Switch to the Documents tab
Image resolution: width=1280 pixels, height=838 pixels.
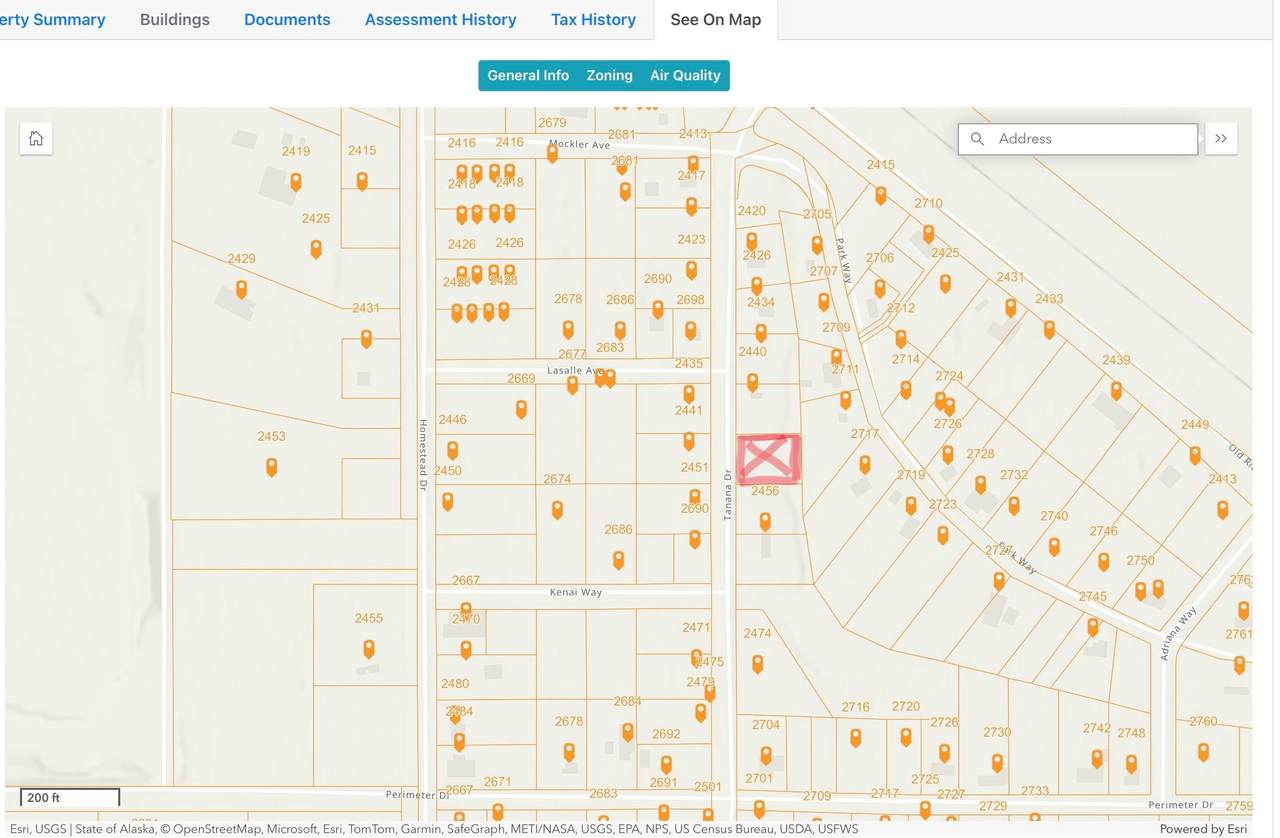click(287, 20)
